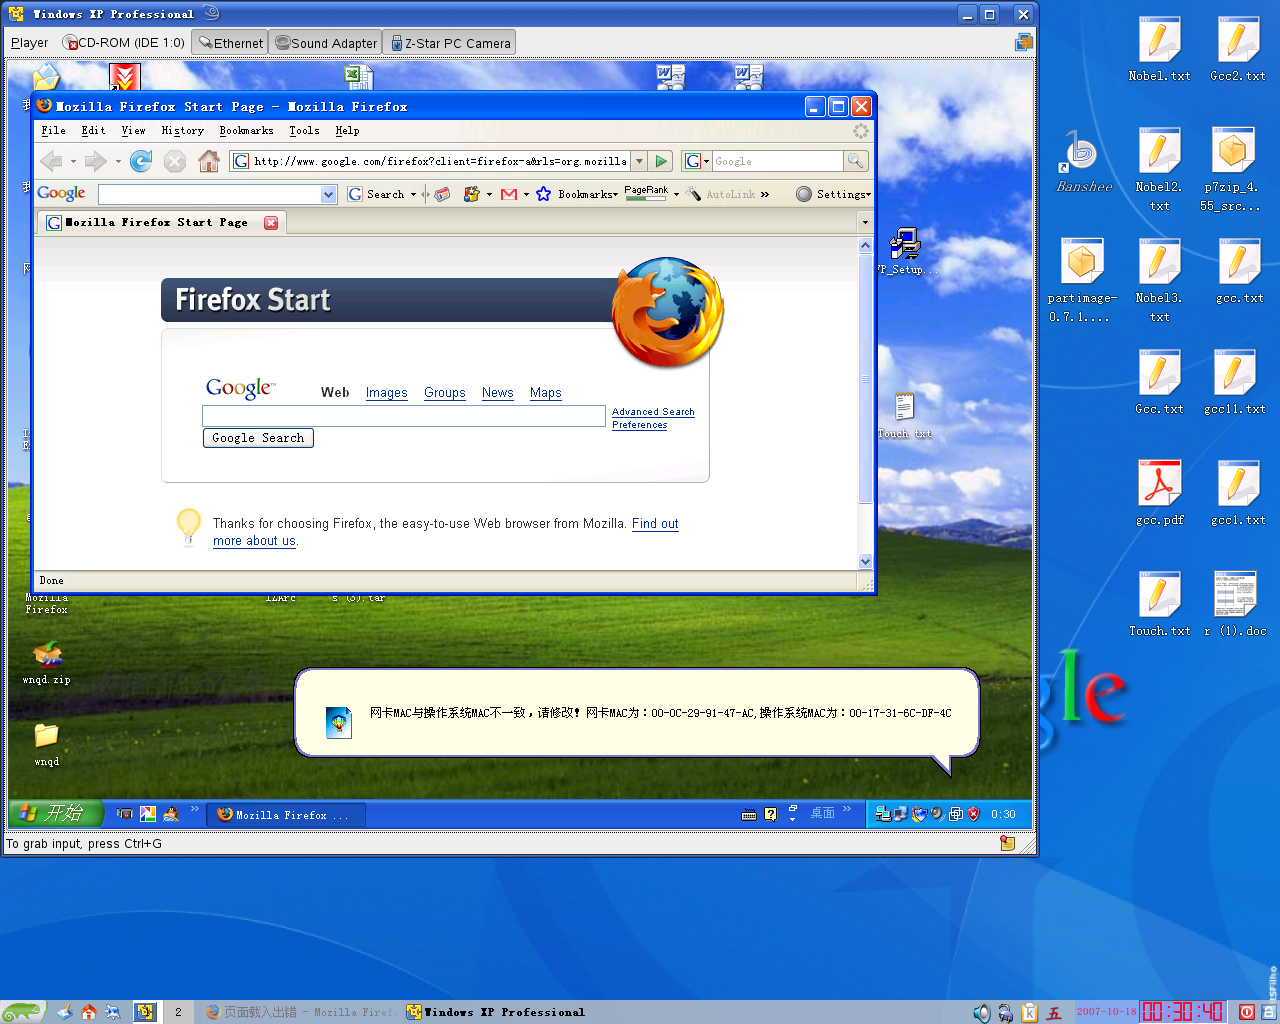Viewport: 1280px width, 1024px height.
Task: Expand the Google Toolbar search box dropdown
Action: tap(328, 194)
